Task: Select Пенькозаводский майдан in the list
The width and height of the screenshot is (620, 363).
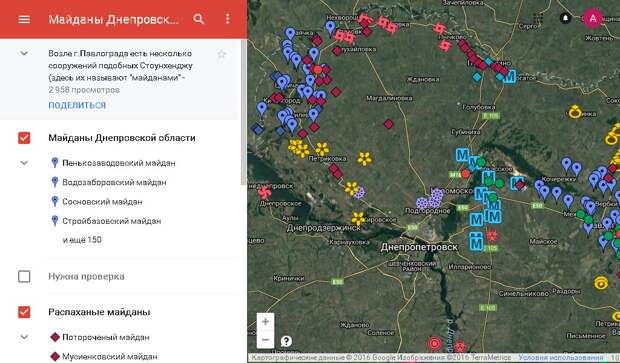Action: [x=119, y=163]
